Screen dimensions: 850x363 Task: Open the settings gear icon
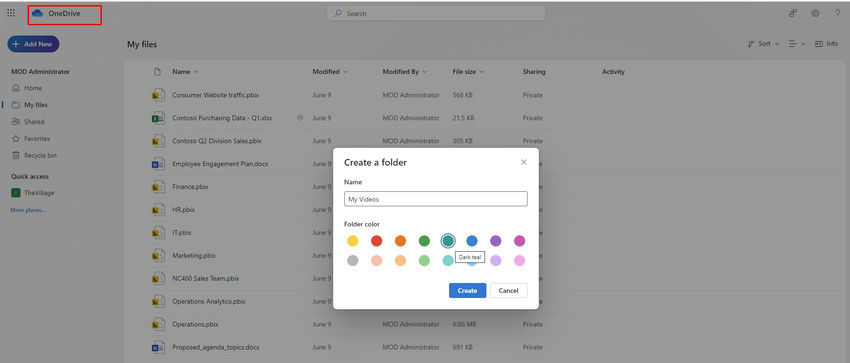(815, 13)
